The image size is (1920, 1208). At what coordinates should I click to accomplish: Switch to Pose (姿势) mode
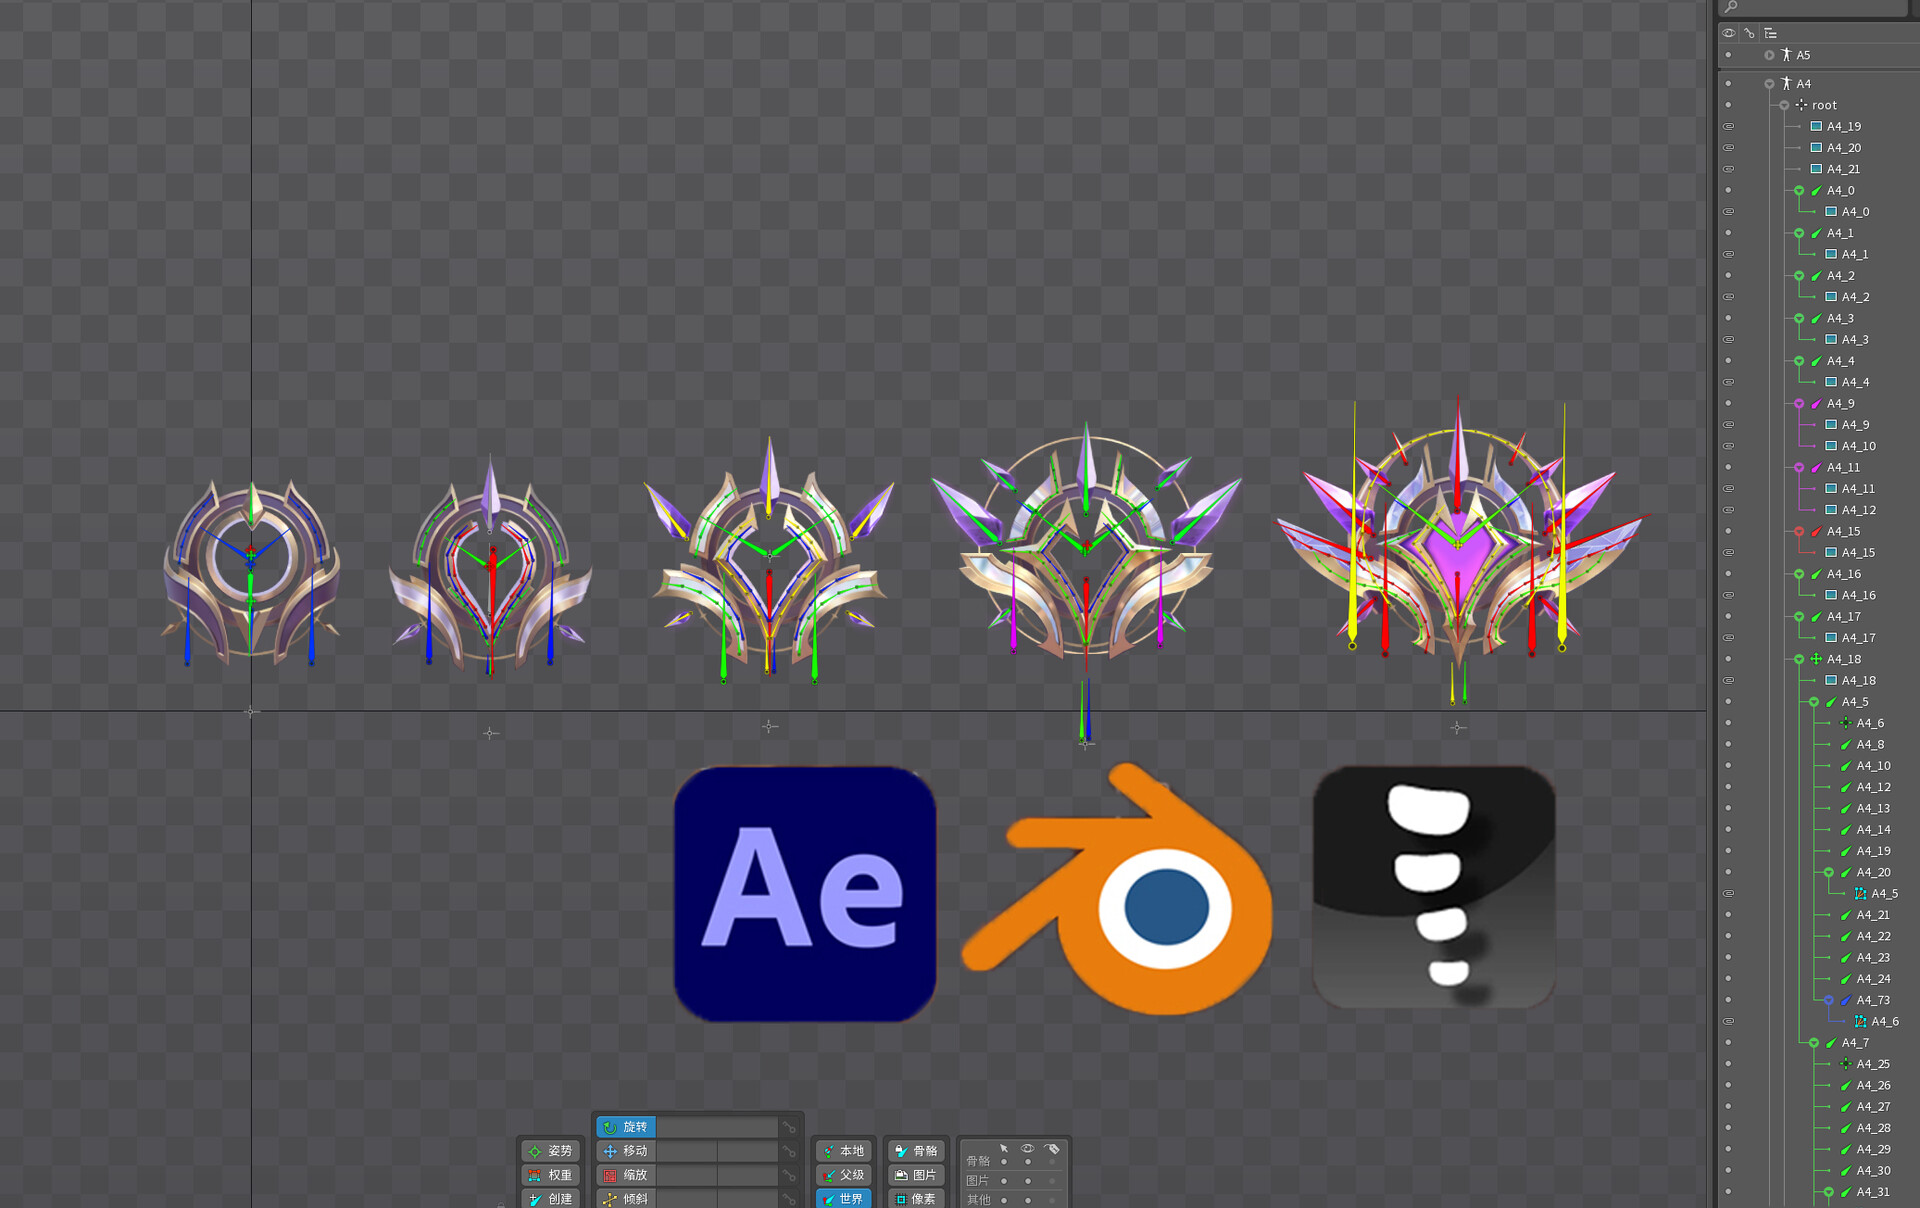pos(551,1151)
